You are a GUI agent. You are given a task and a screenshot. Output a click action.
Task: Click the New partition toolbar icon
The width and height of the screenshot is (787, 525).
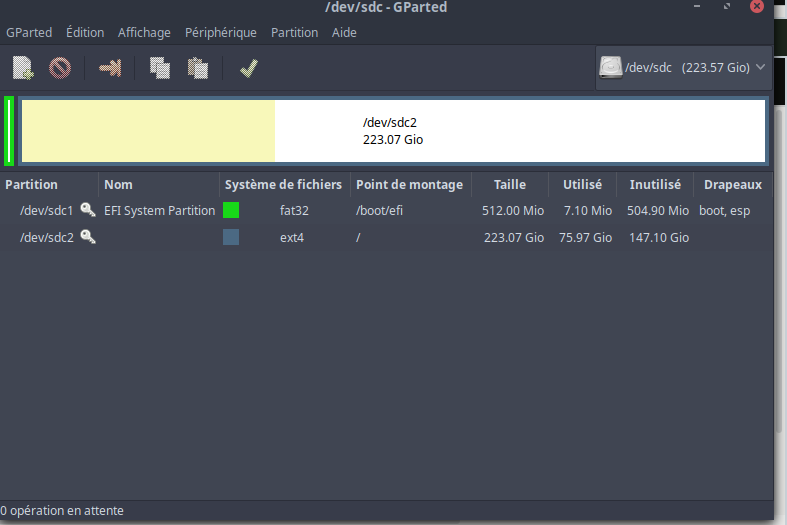pos(23,68)
